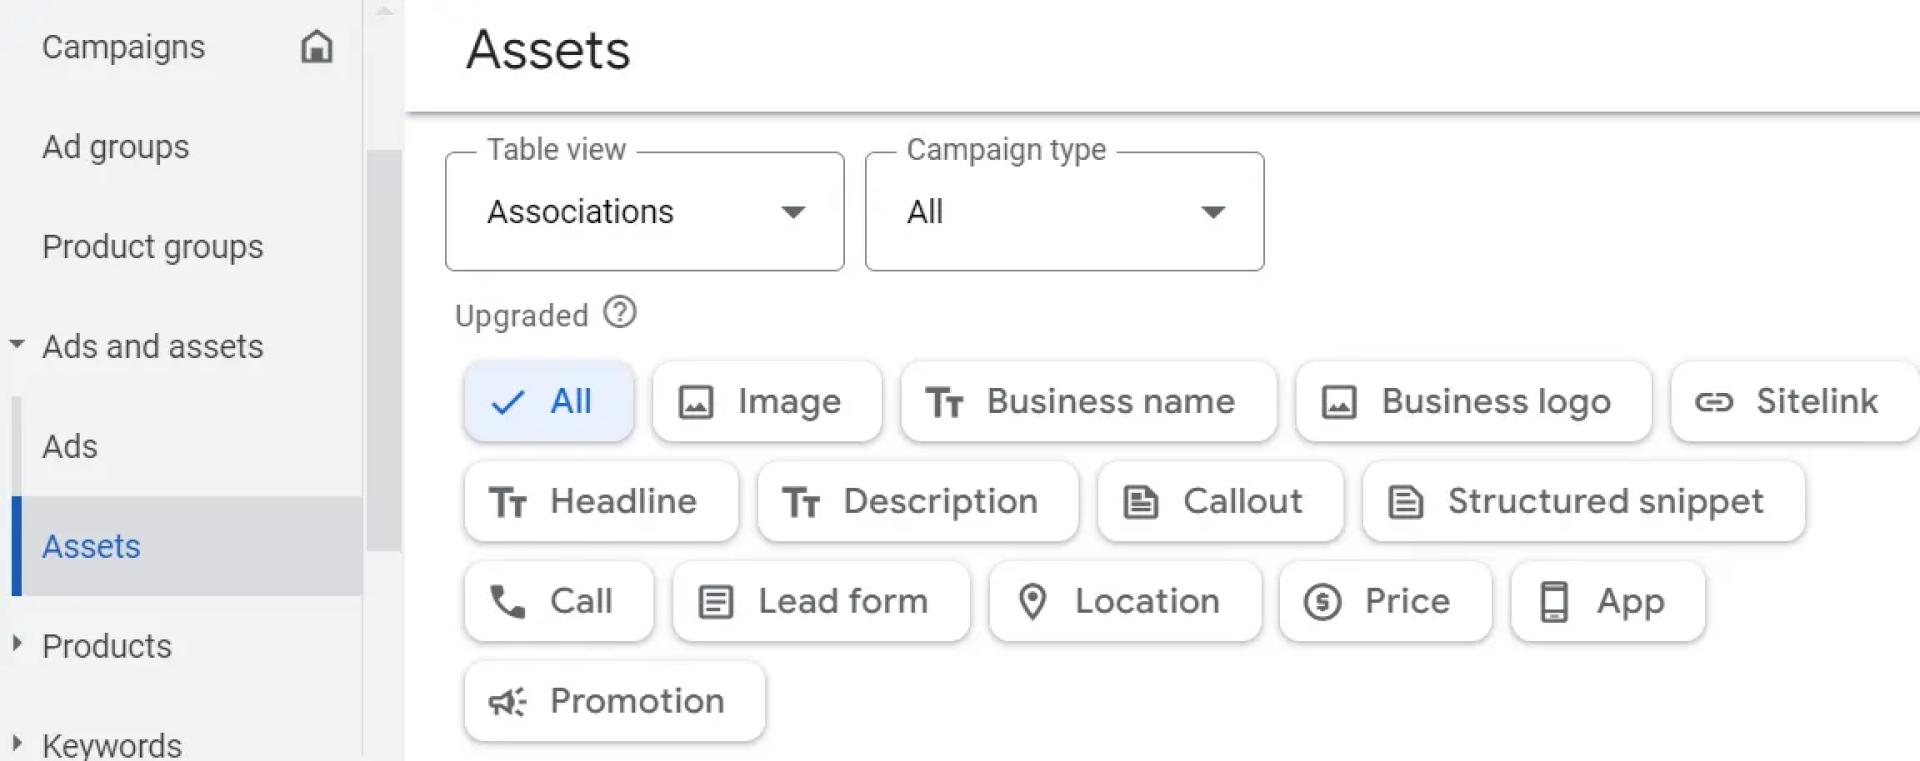Filter assets by Business logo

point(1473,401)
